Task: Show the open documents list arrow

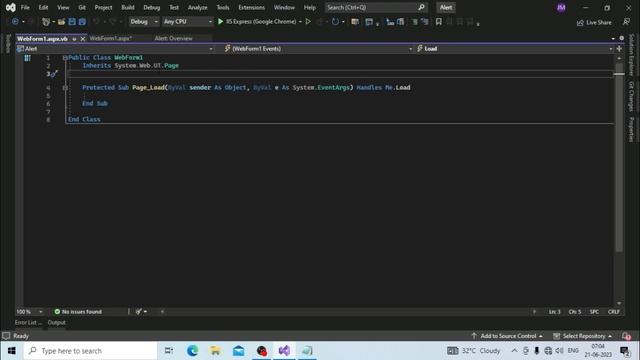Action: point(613,38)
